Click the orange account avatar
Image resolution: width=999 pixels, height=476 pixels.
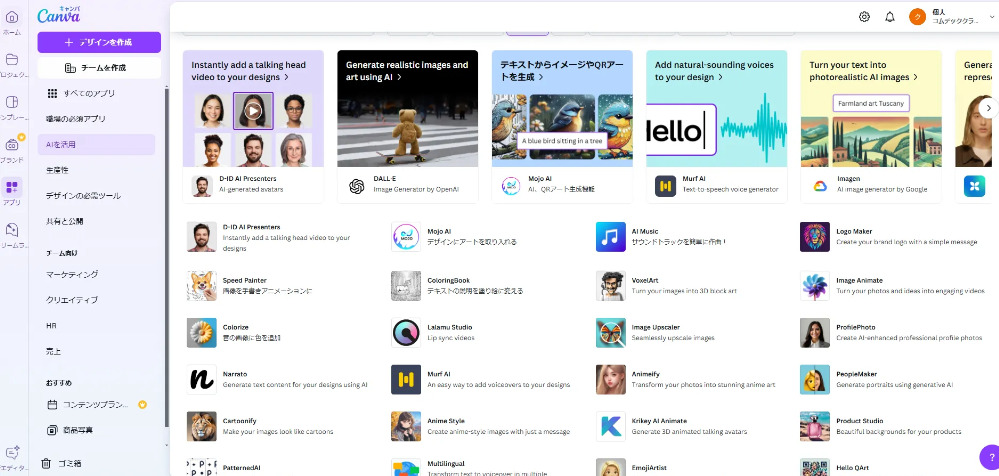coord(917,17)
